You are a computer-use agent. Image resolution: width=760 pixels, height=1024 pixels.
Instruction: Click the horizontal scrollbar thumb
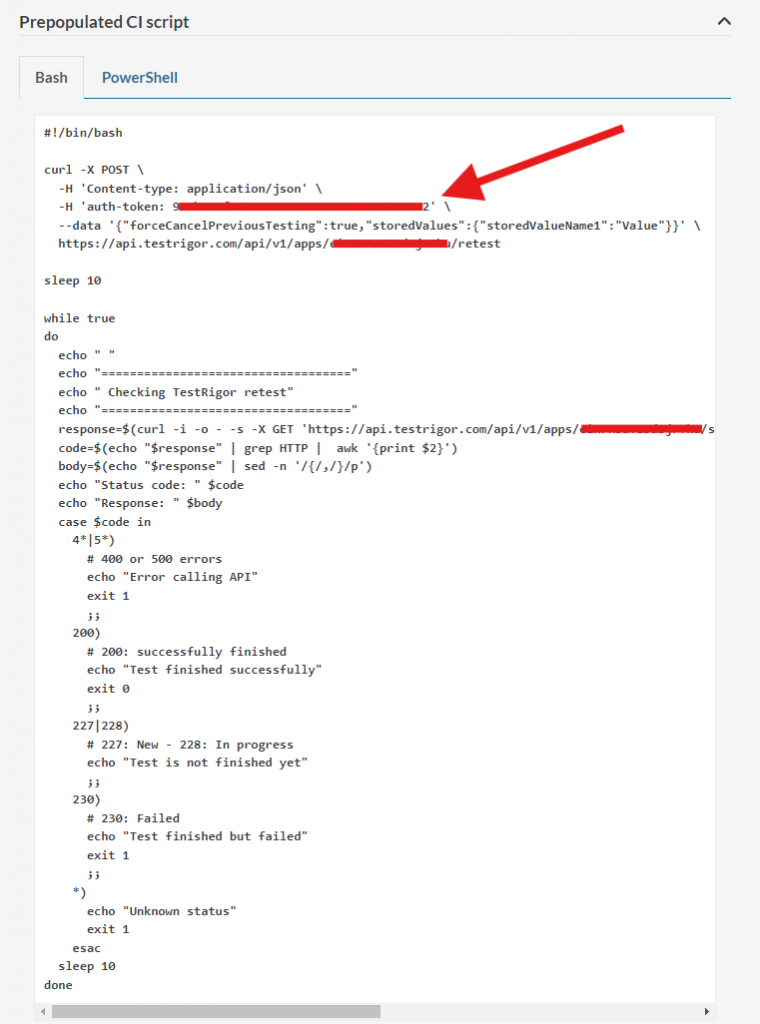point(216,1011)
